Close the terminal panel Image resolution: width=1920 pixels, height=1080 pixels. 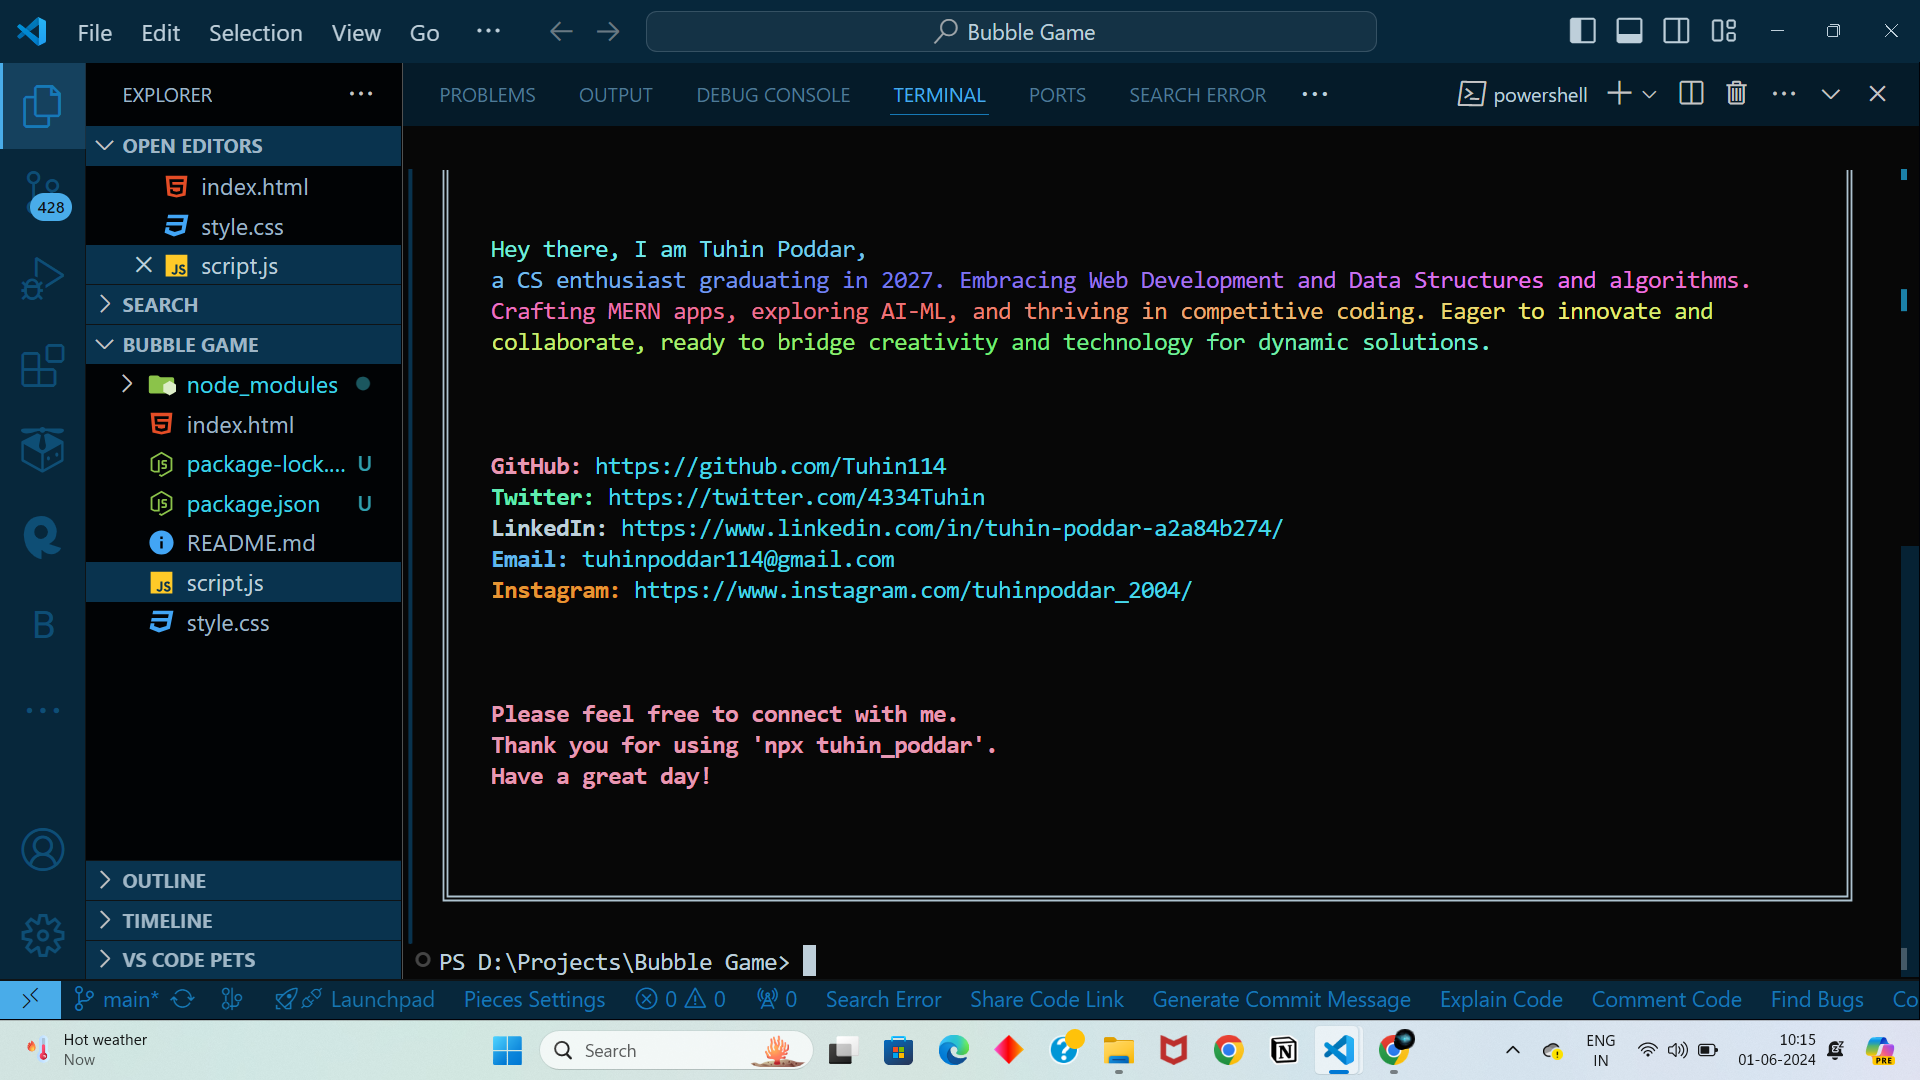pyautogui.click(x=1877, y=94)
